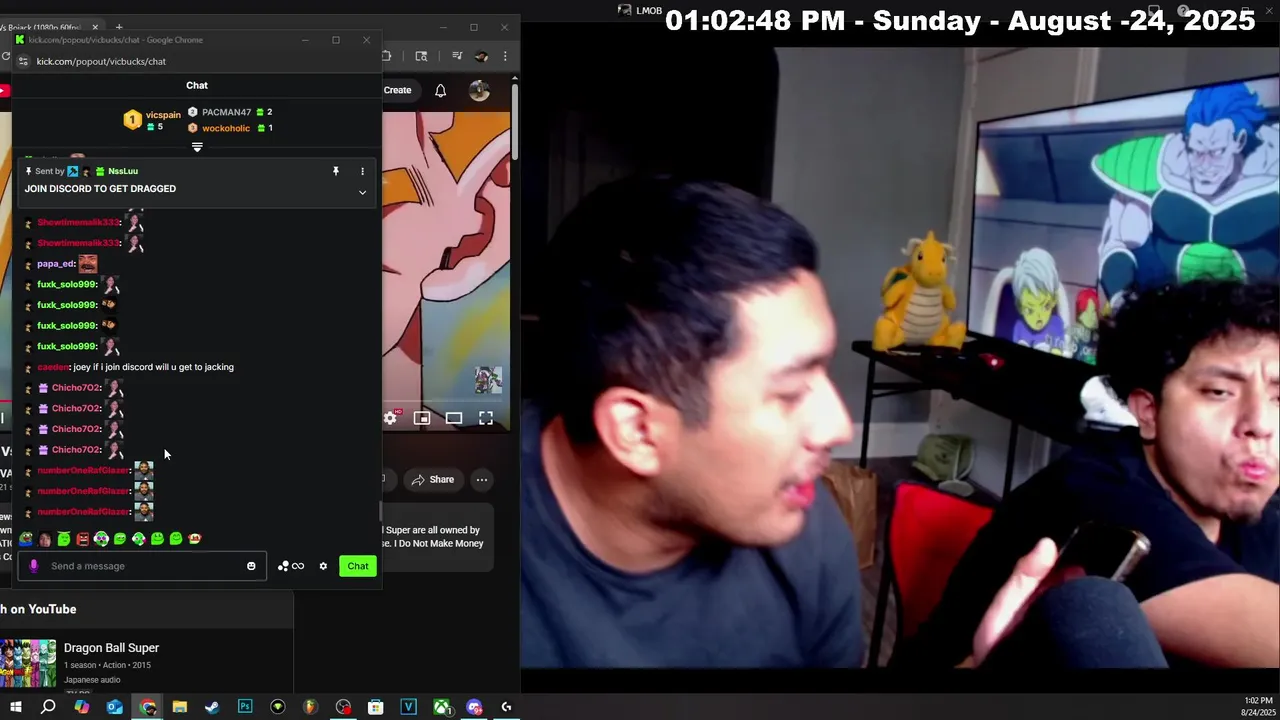This screenshot has width=1280, height=720.
Task: Click the Chrome media control icon
Action: [x=457, y=56]
